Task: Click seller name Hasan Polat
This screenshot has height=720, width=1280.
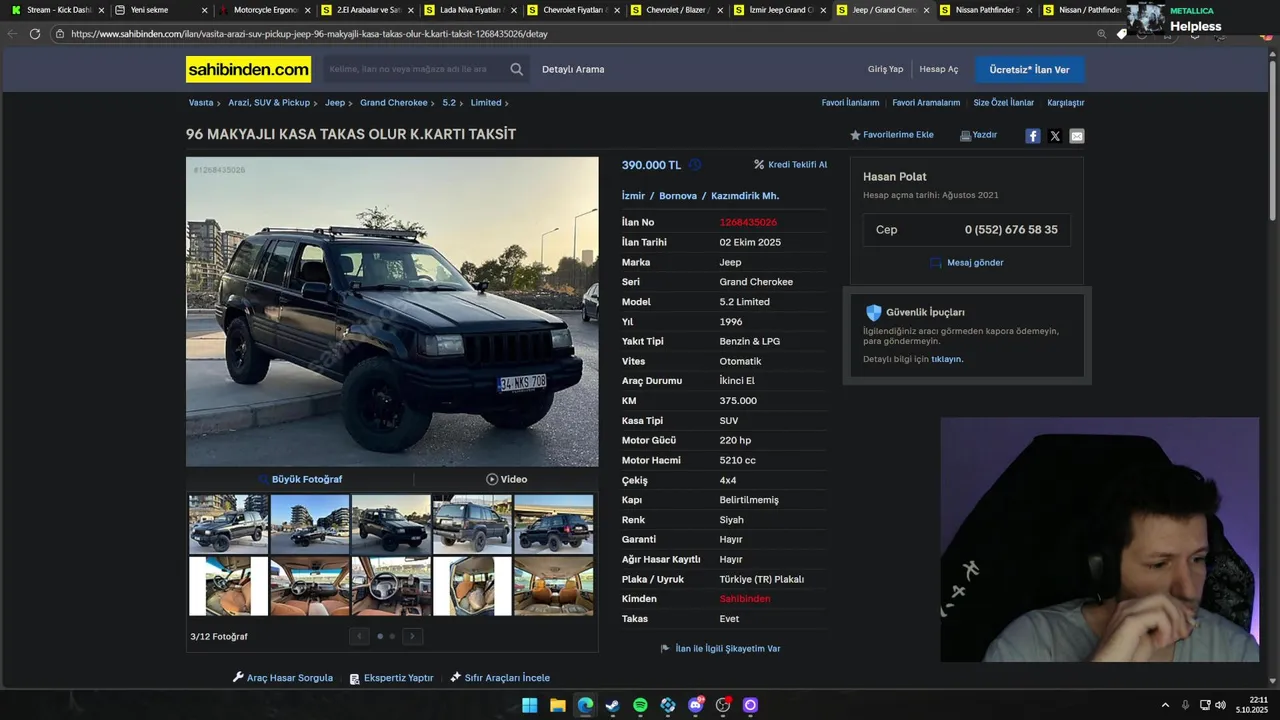Action: click(895, 177)
